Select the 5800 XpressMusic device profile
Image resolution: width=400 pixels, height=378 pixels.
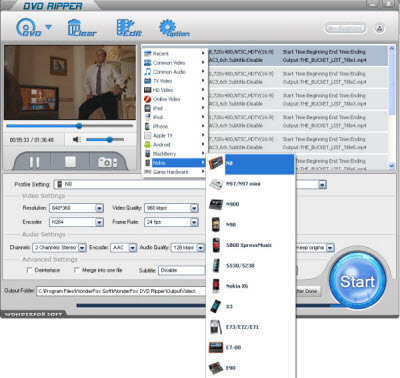tap(251, 245)
